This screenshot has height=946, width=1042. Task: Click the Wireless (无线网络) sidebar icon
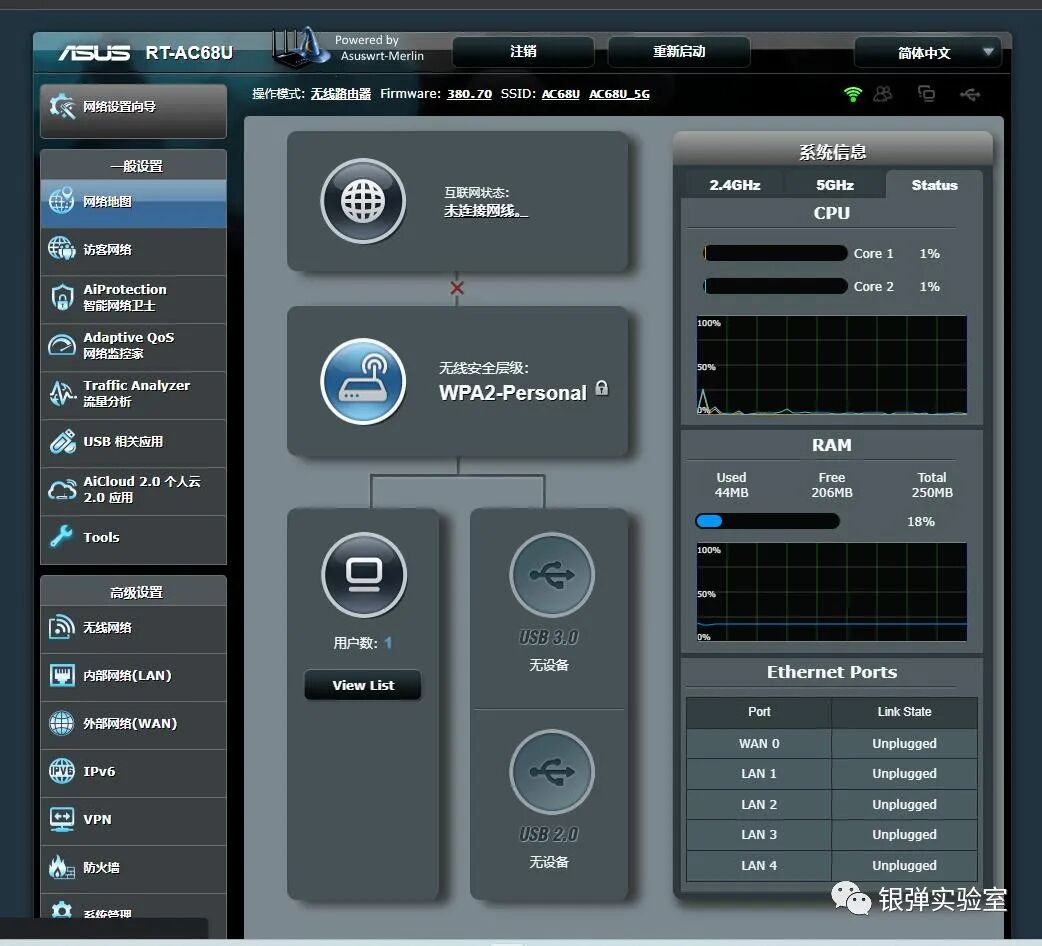click(x=62, y=627)
